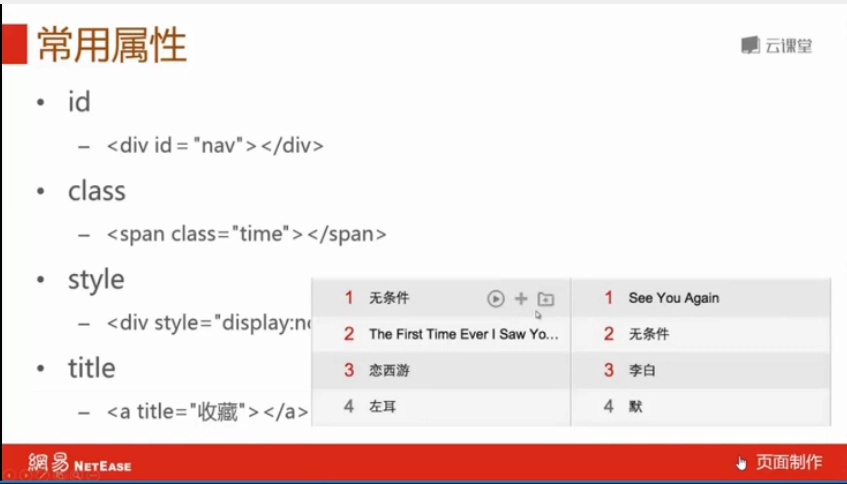The image size is (847, 484).
Task: Click the code line div id="nav"
Action: tap(215, 146)
